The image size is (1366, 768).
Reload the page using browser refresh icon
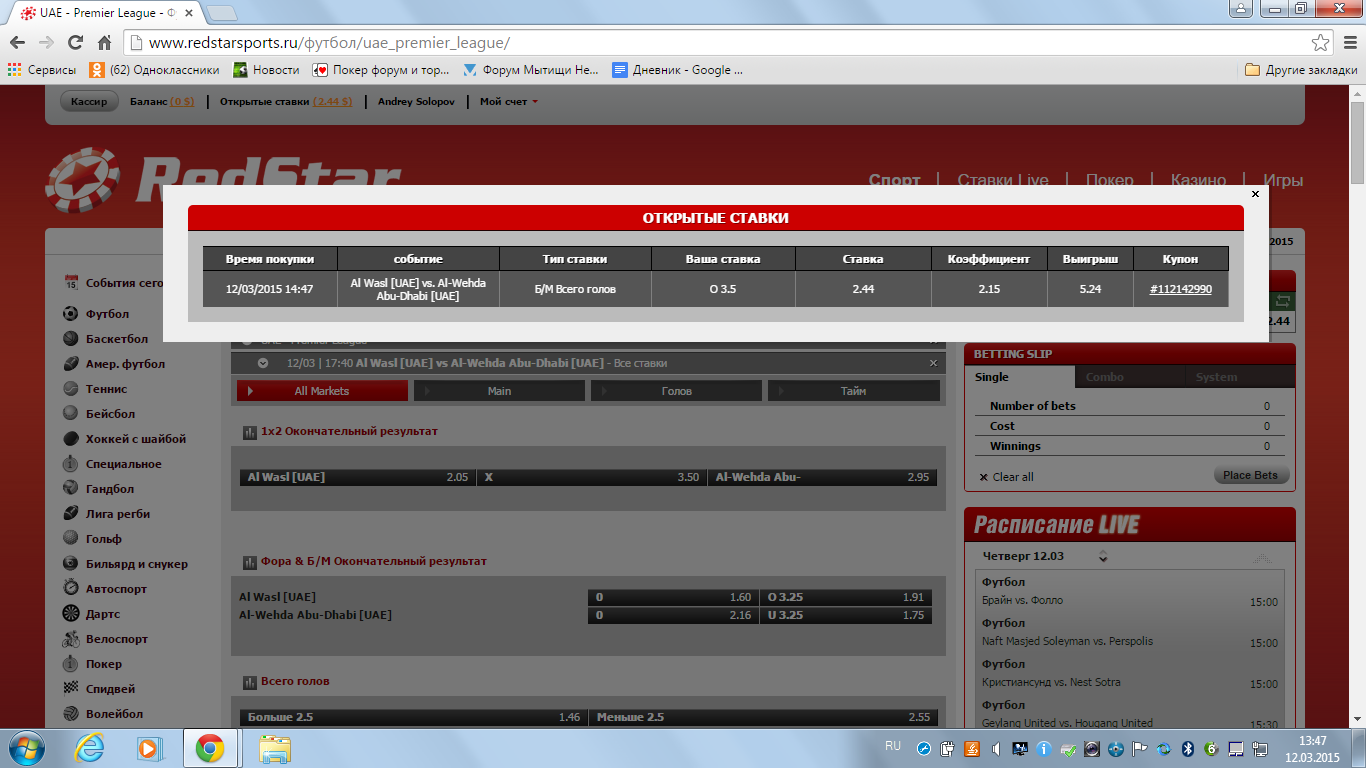(75, 43)
